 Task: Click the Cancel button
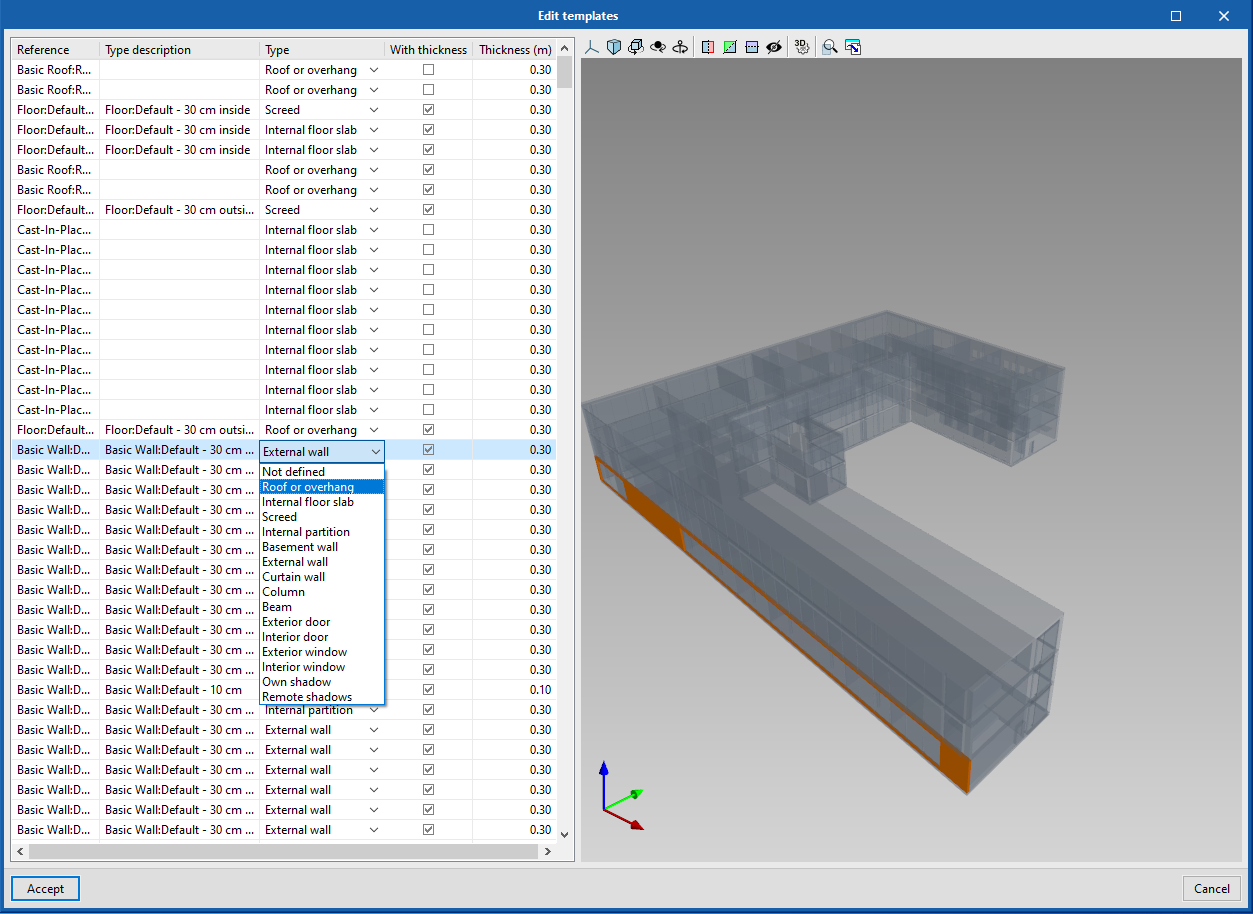coord(1211,888)
